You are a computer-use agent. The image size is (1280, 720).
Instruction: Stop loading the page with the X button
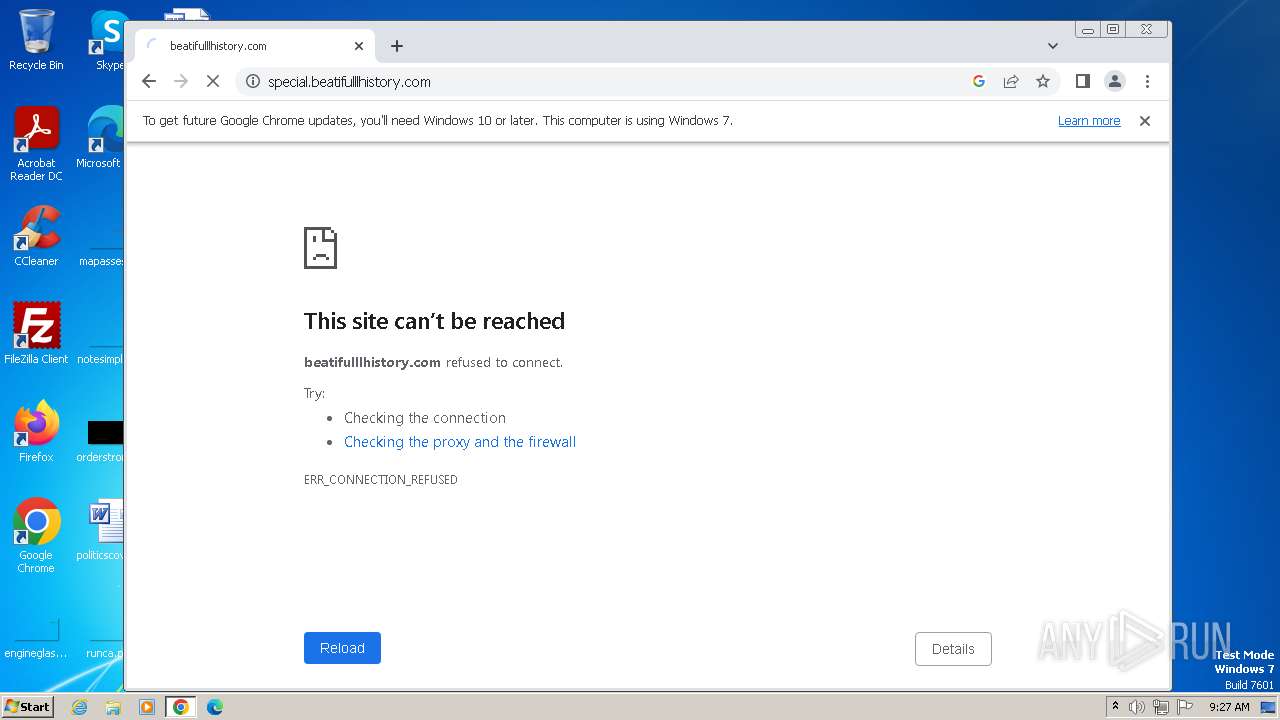[x=213, y=82]
